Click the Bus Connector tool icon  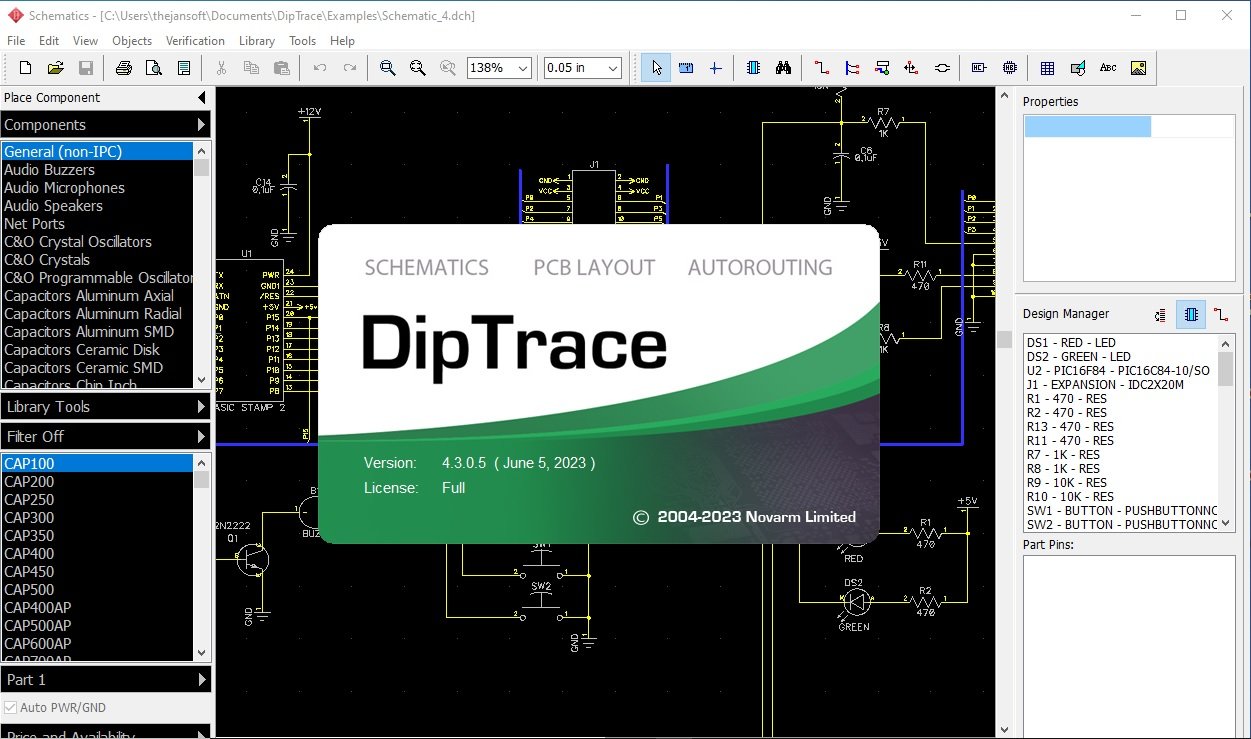click(x=882, y=68)
